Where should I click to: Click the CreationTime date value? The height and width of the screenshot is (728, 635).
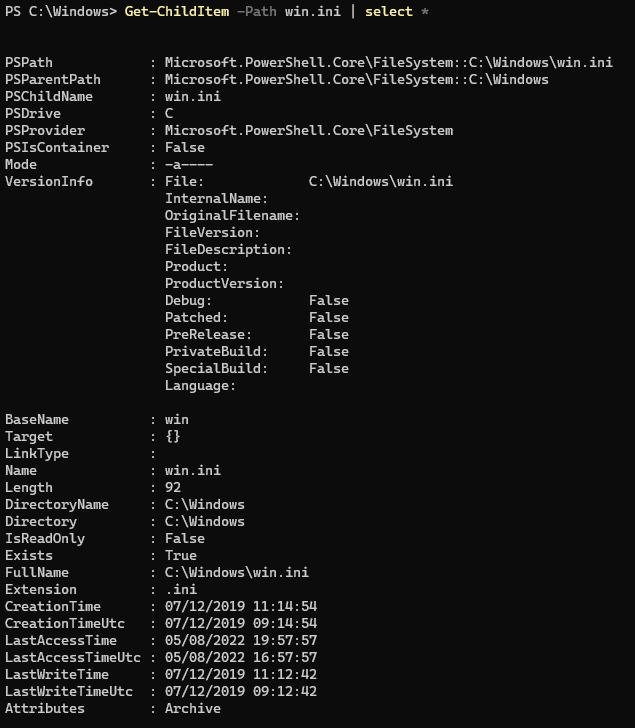pos(241,606)
